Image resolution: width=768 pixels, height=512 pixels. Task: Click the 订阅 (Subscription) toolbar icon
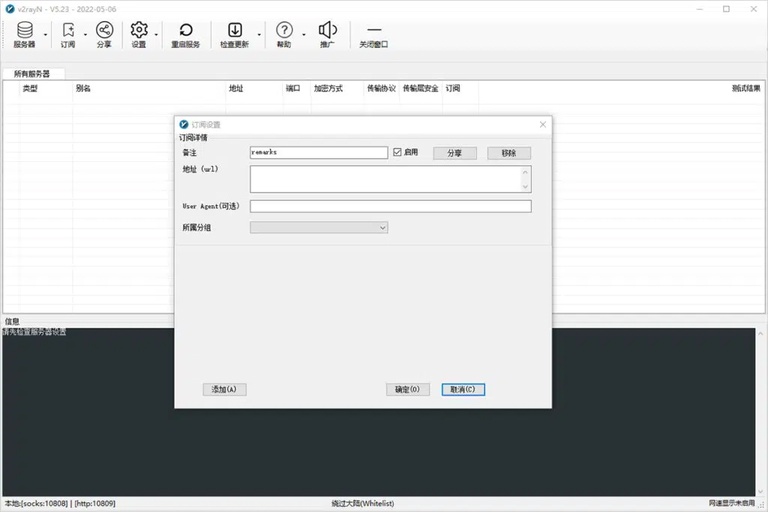68,34
